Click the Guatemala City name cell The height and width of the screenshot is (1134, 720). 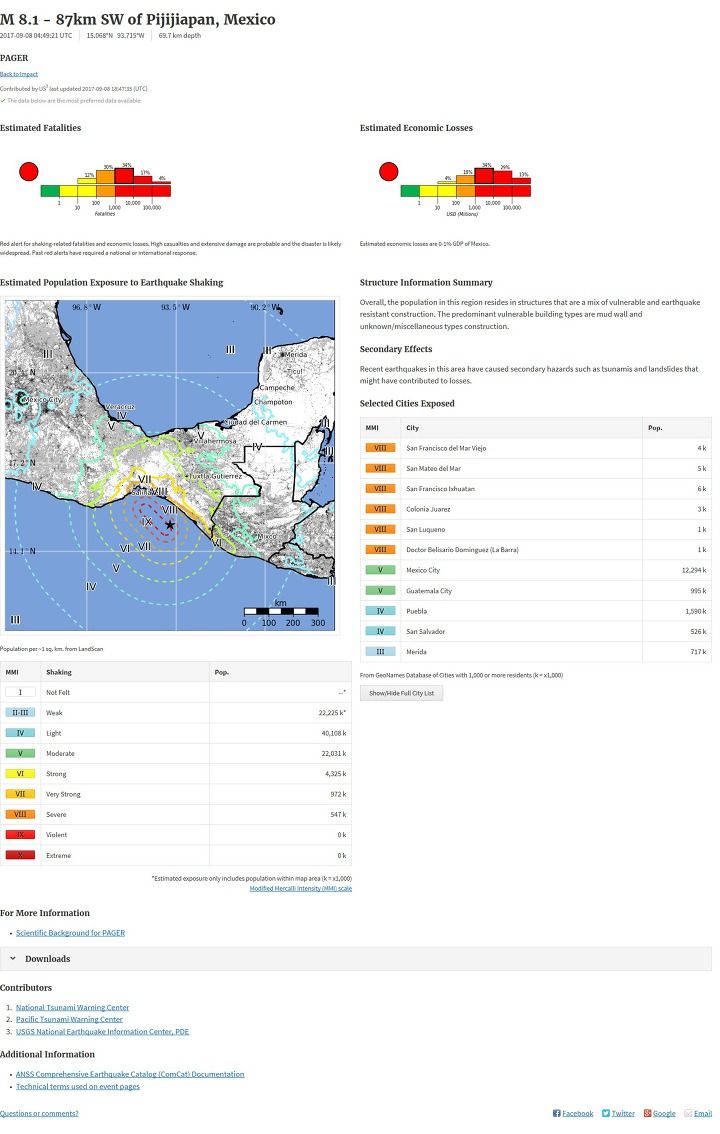(x=429, y=591)
